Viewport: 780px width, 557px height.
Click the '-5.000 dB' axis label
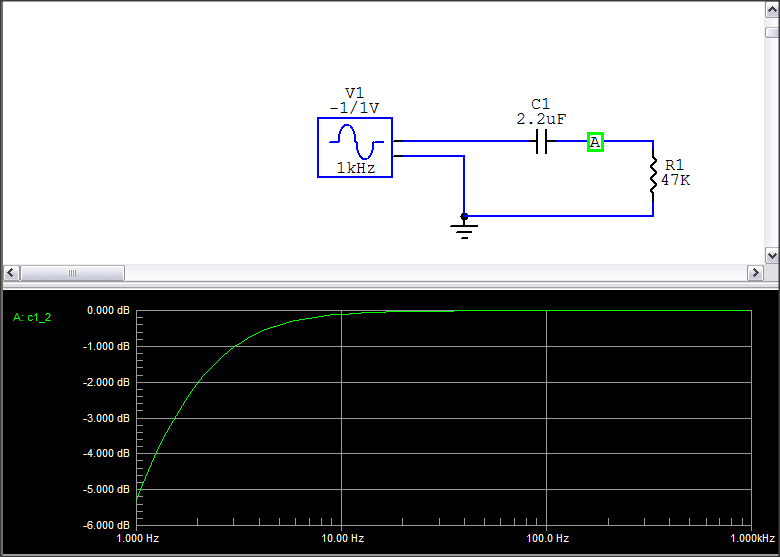[106, 489]
